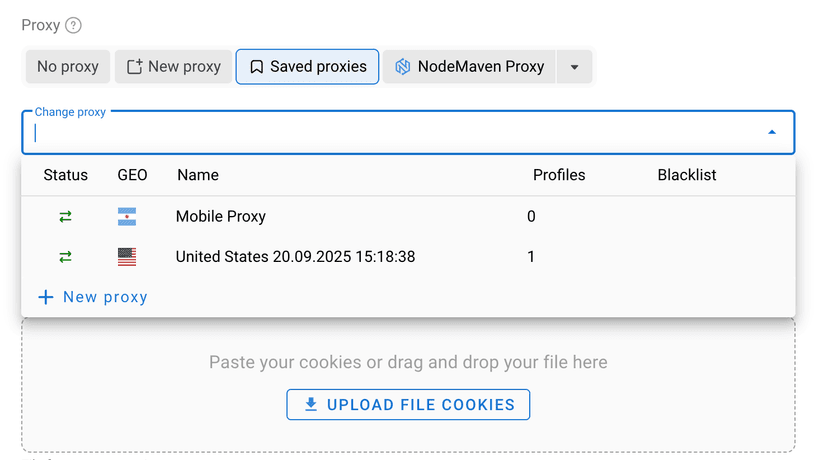Click the Proxy help question mark icon
This screenshot has width=828, height=460.
(74, 26)
